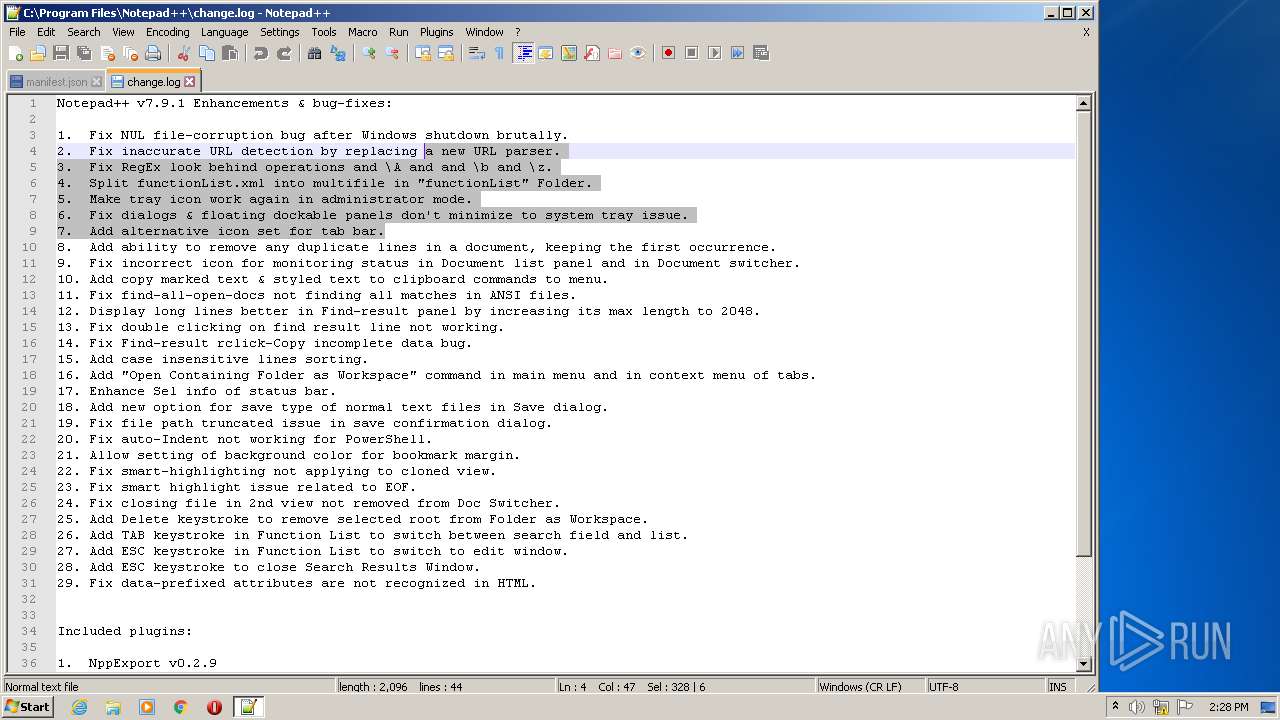The height and width of the screenshot is (720, 1280).
Task: Click the vertical scrollbar up arrow
Action: coord(1083,103)
